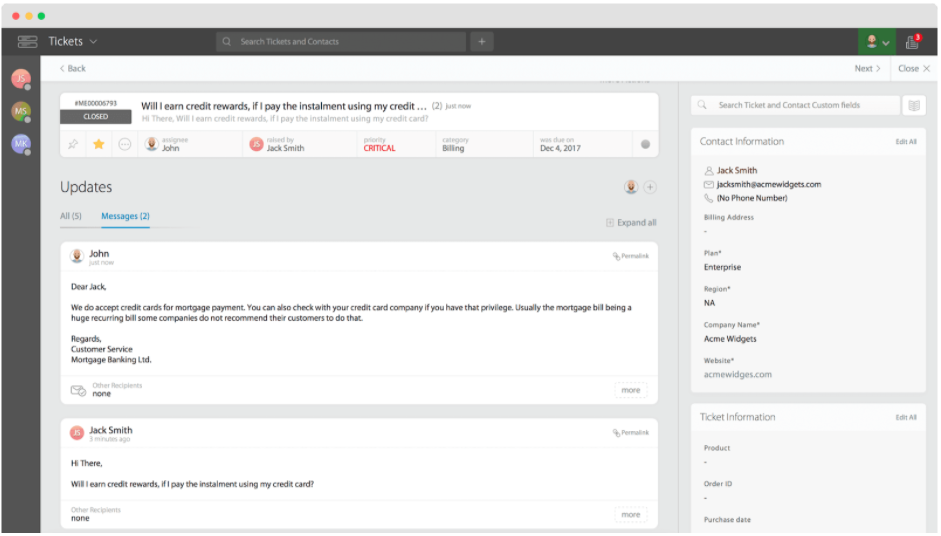Open the knowledge base book icon
The height and width of the screenshot is (536, 941).
pyautogui.click(x=914, y=106)
